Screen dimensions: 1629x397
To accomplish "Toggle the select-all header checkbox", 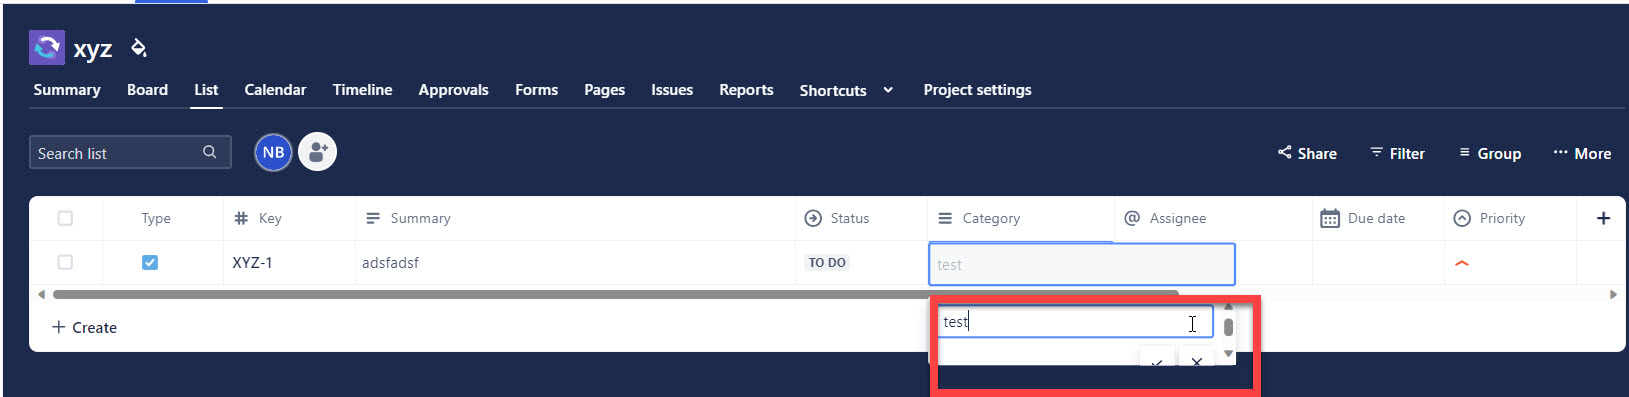I will click(x=65, y=218).
